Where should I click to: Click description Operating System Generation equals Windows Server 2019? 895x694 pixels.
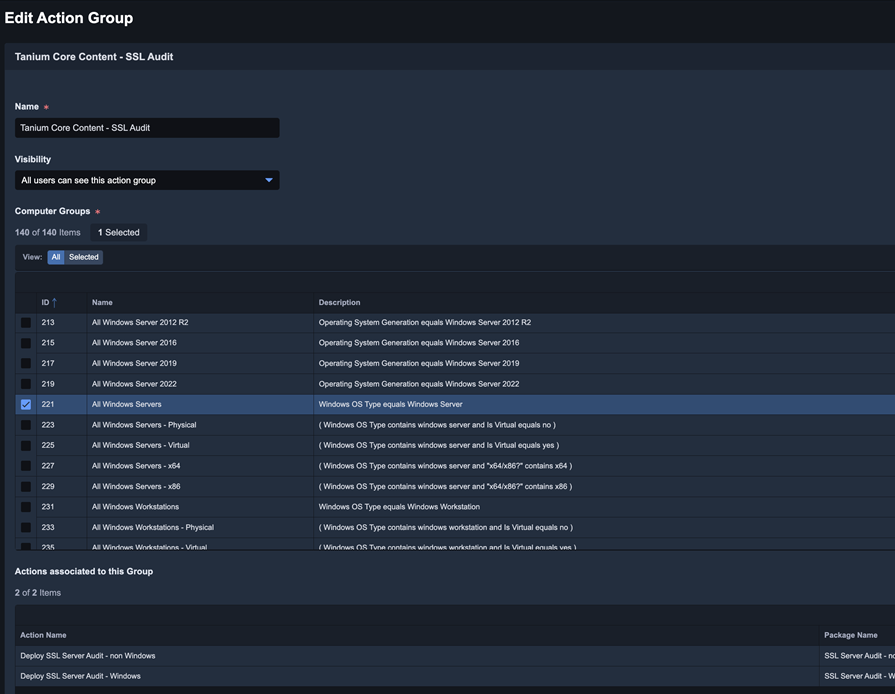click(419, 364)
